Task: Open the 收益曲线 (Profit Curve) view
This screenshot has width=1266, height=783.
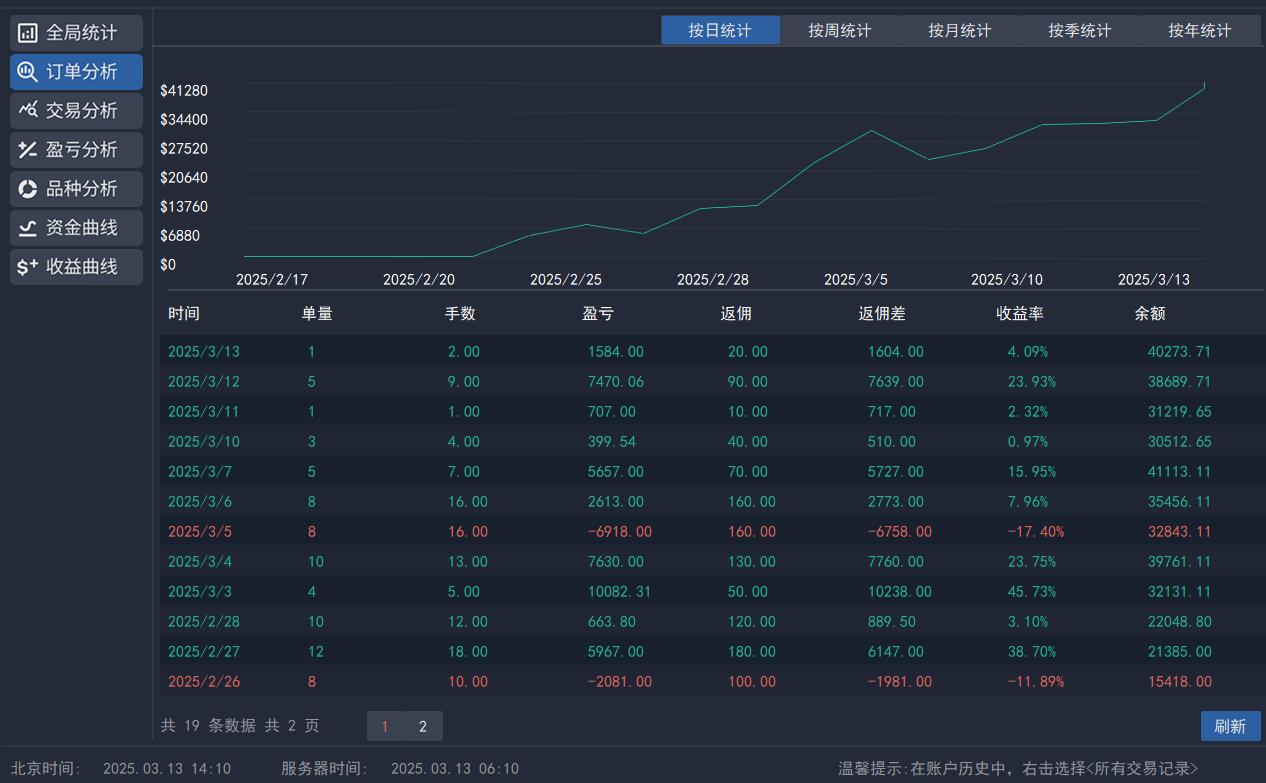Action: click(76, 266)
